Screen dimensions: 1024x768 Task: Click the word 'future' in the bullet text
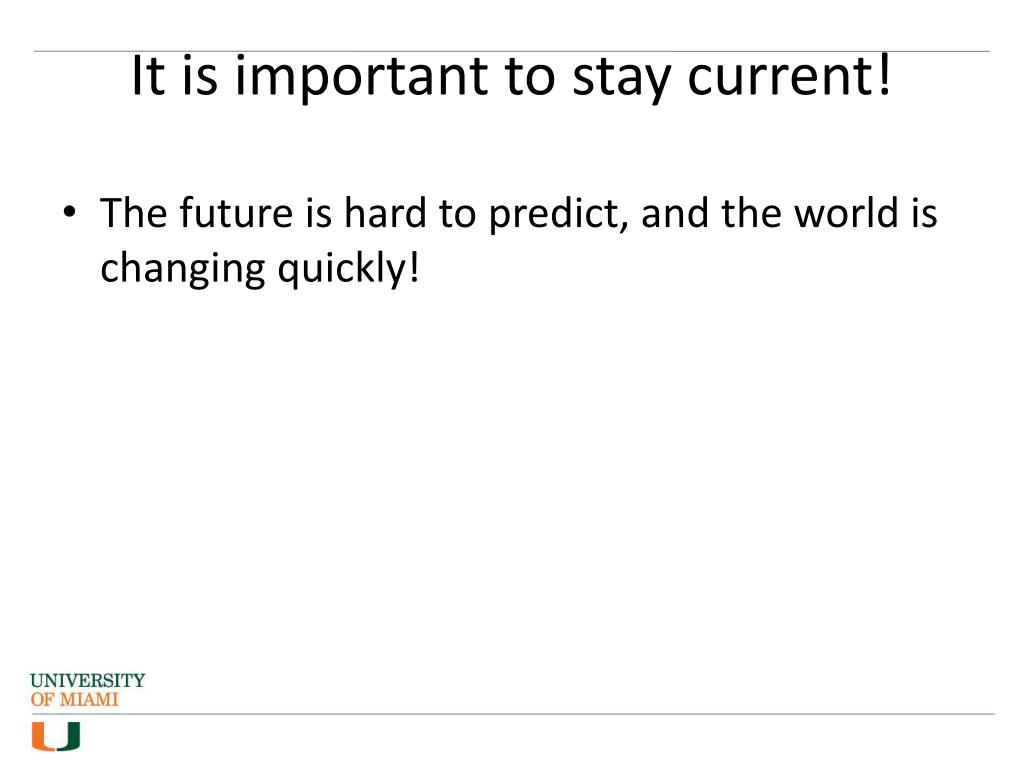(x=236, y=213)
